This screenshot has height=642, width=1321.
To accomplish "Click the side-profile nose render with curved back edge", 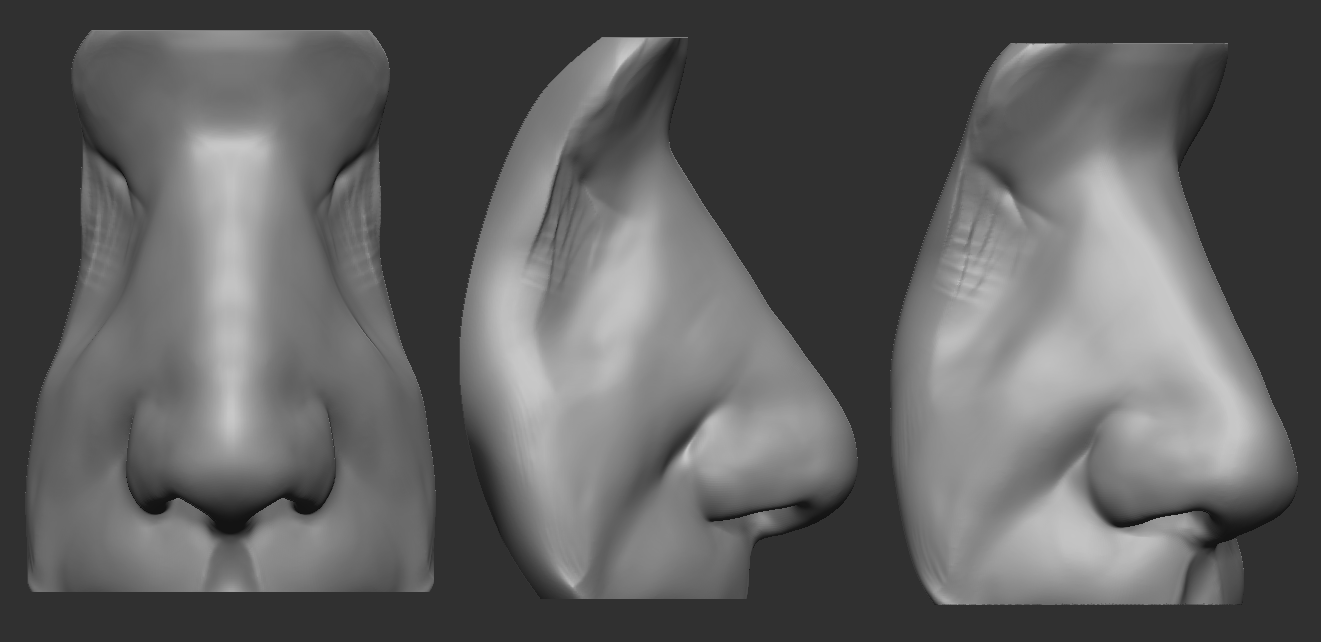I will pyautogui.click(x=658, y=318).
